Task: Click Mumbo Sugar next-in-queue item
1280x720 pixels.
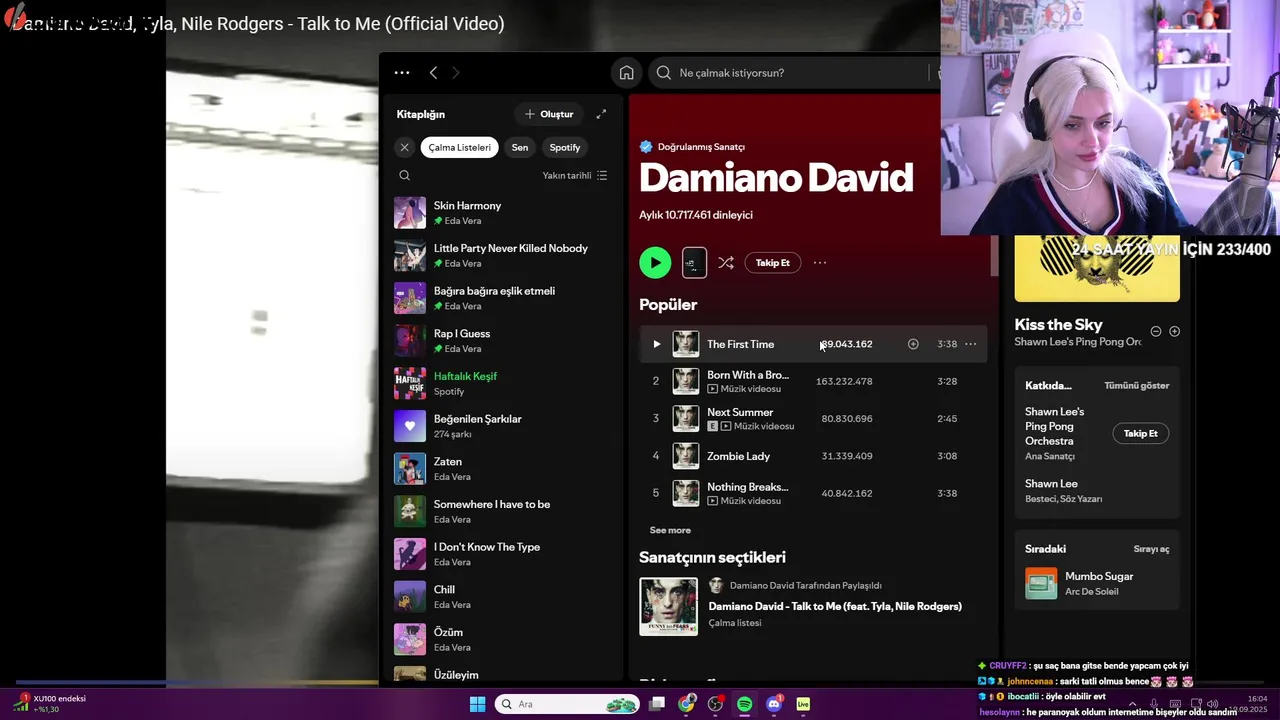Action: pos(1097,583)
